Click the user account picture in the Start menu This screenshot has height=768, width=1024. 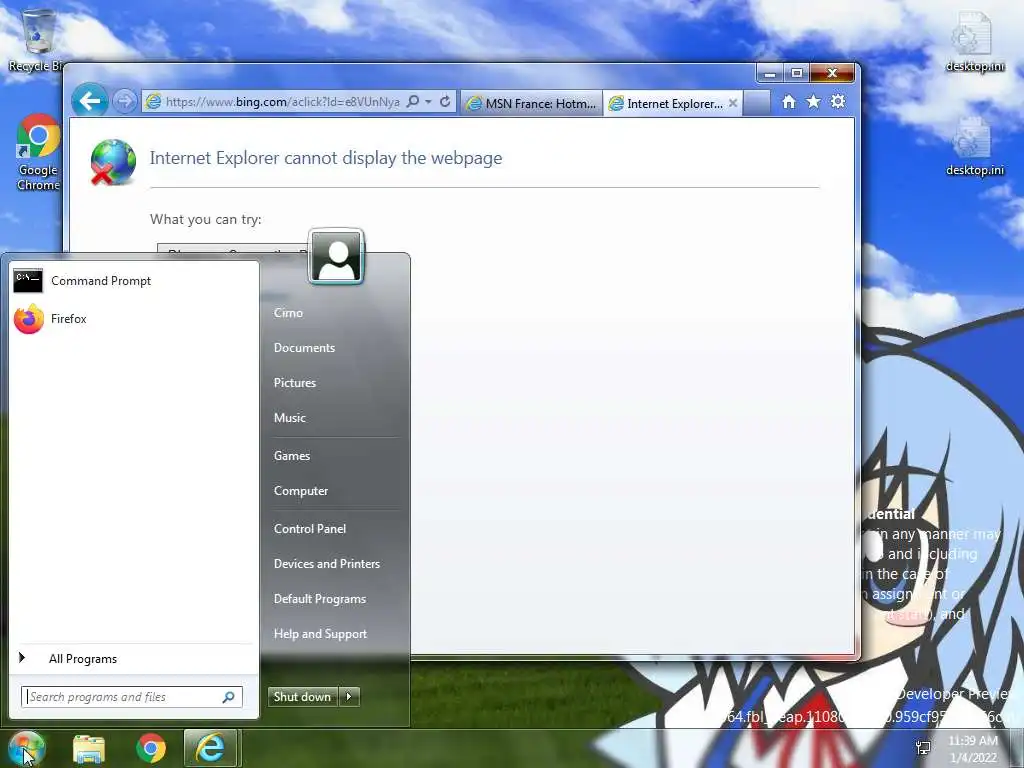click(336, 257)
